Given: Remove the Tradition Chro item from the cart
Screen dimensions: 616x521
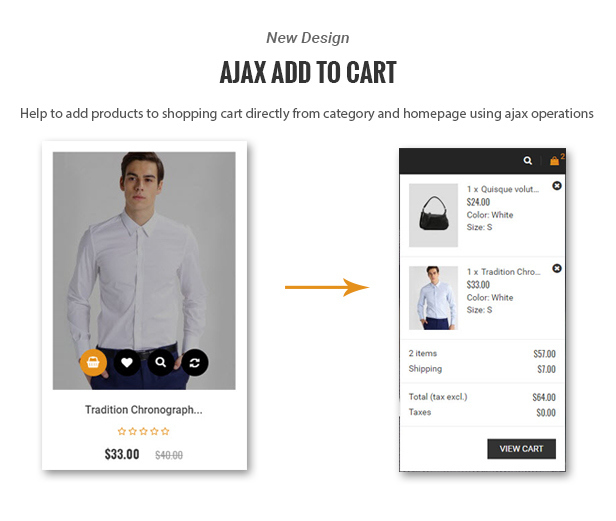Looking at the screenshot, I should pyautogui.click(x=557, y=268).
